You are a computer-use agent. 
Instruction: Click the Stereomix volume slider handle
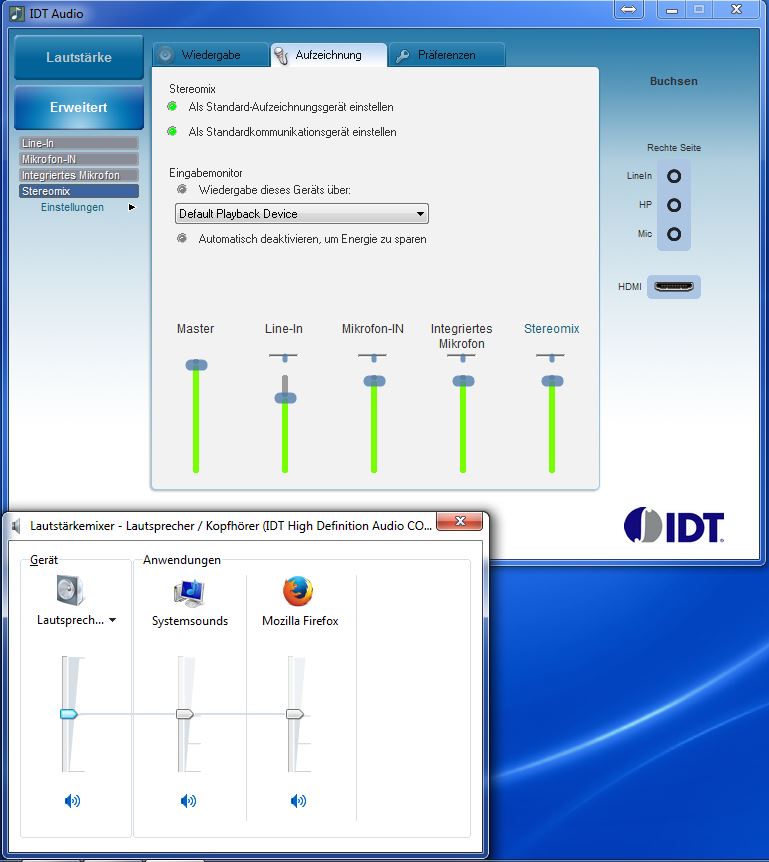(552, 381)
